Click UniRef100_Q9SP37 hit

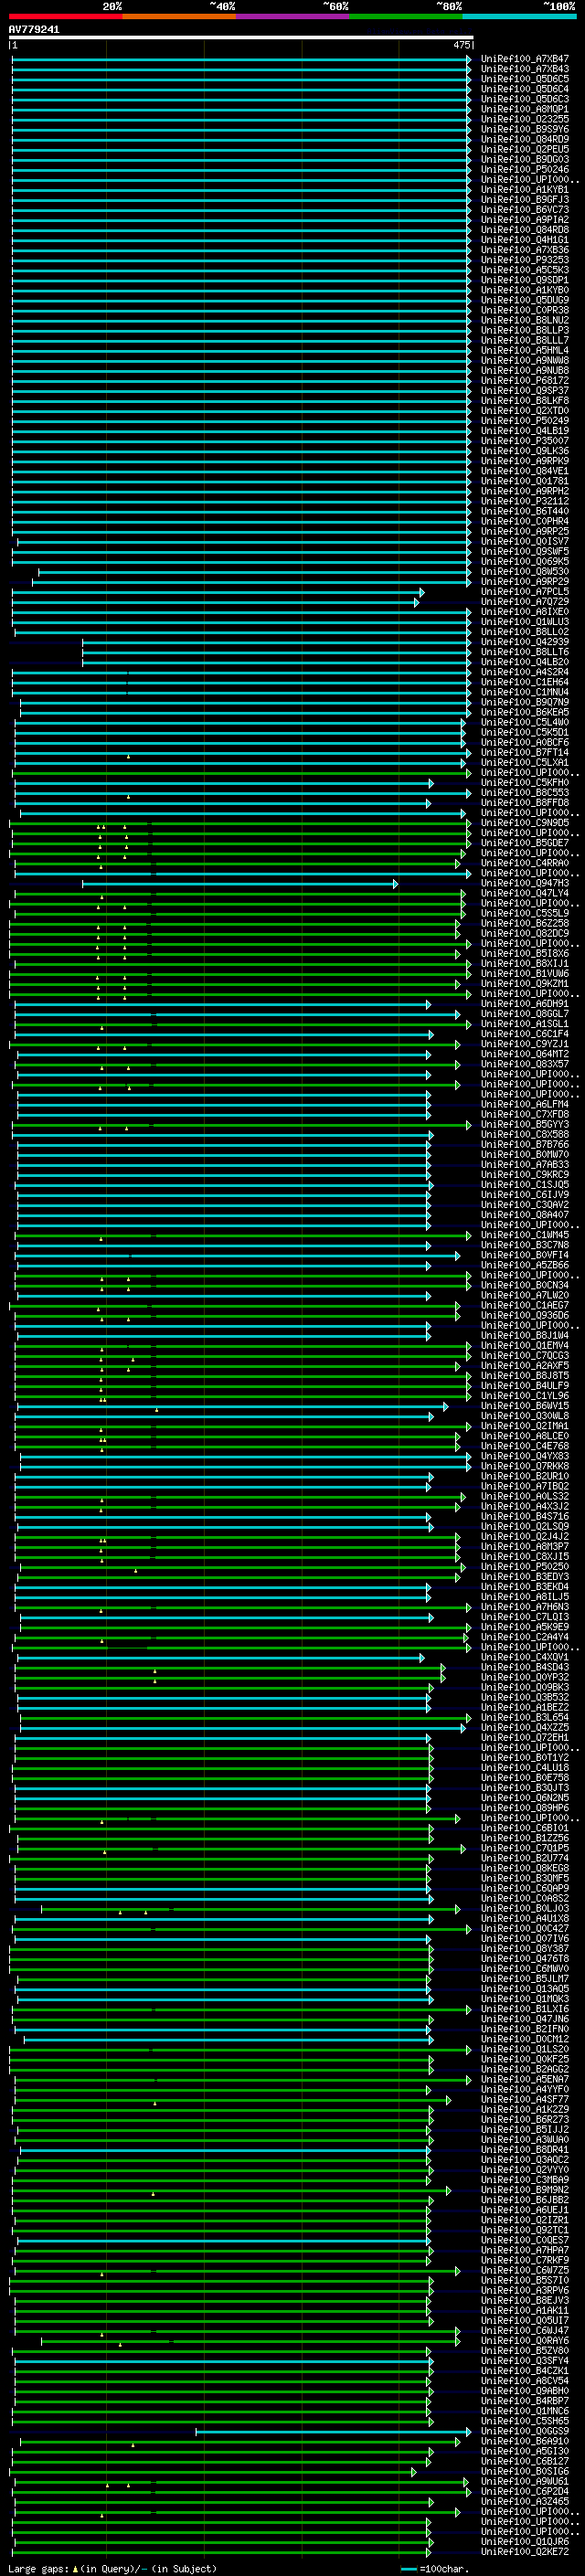tap(525, 391)
